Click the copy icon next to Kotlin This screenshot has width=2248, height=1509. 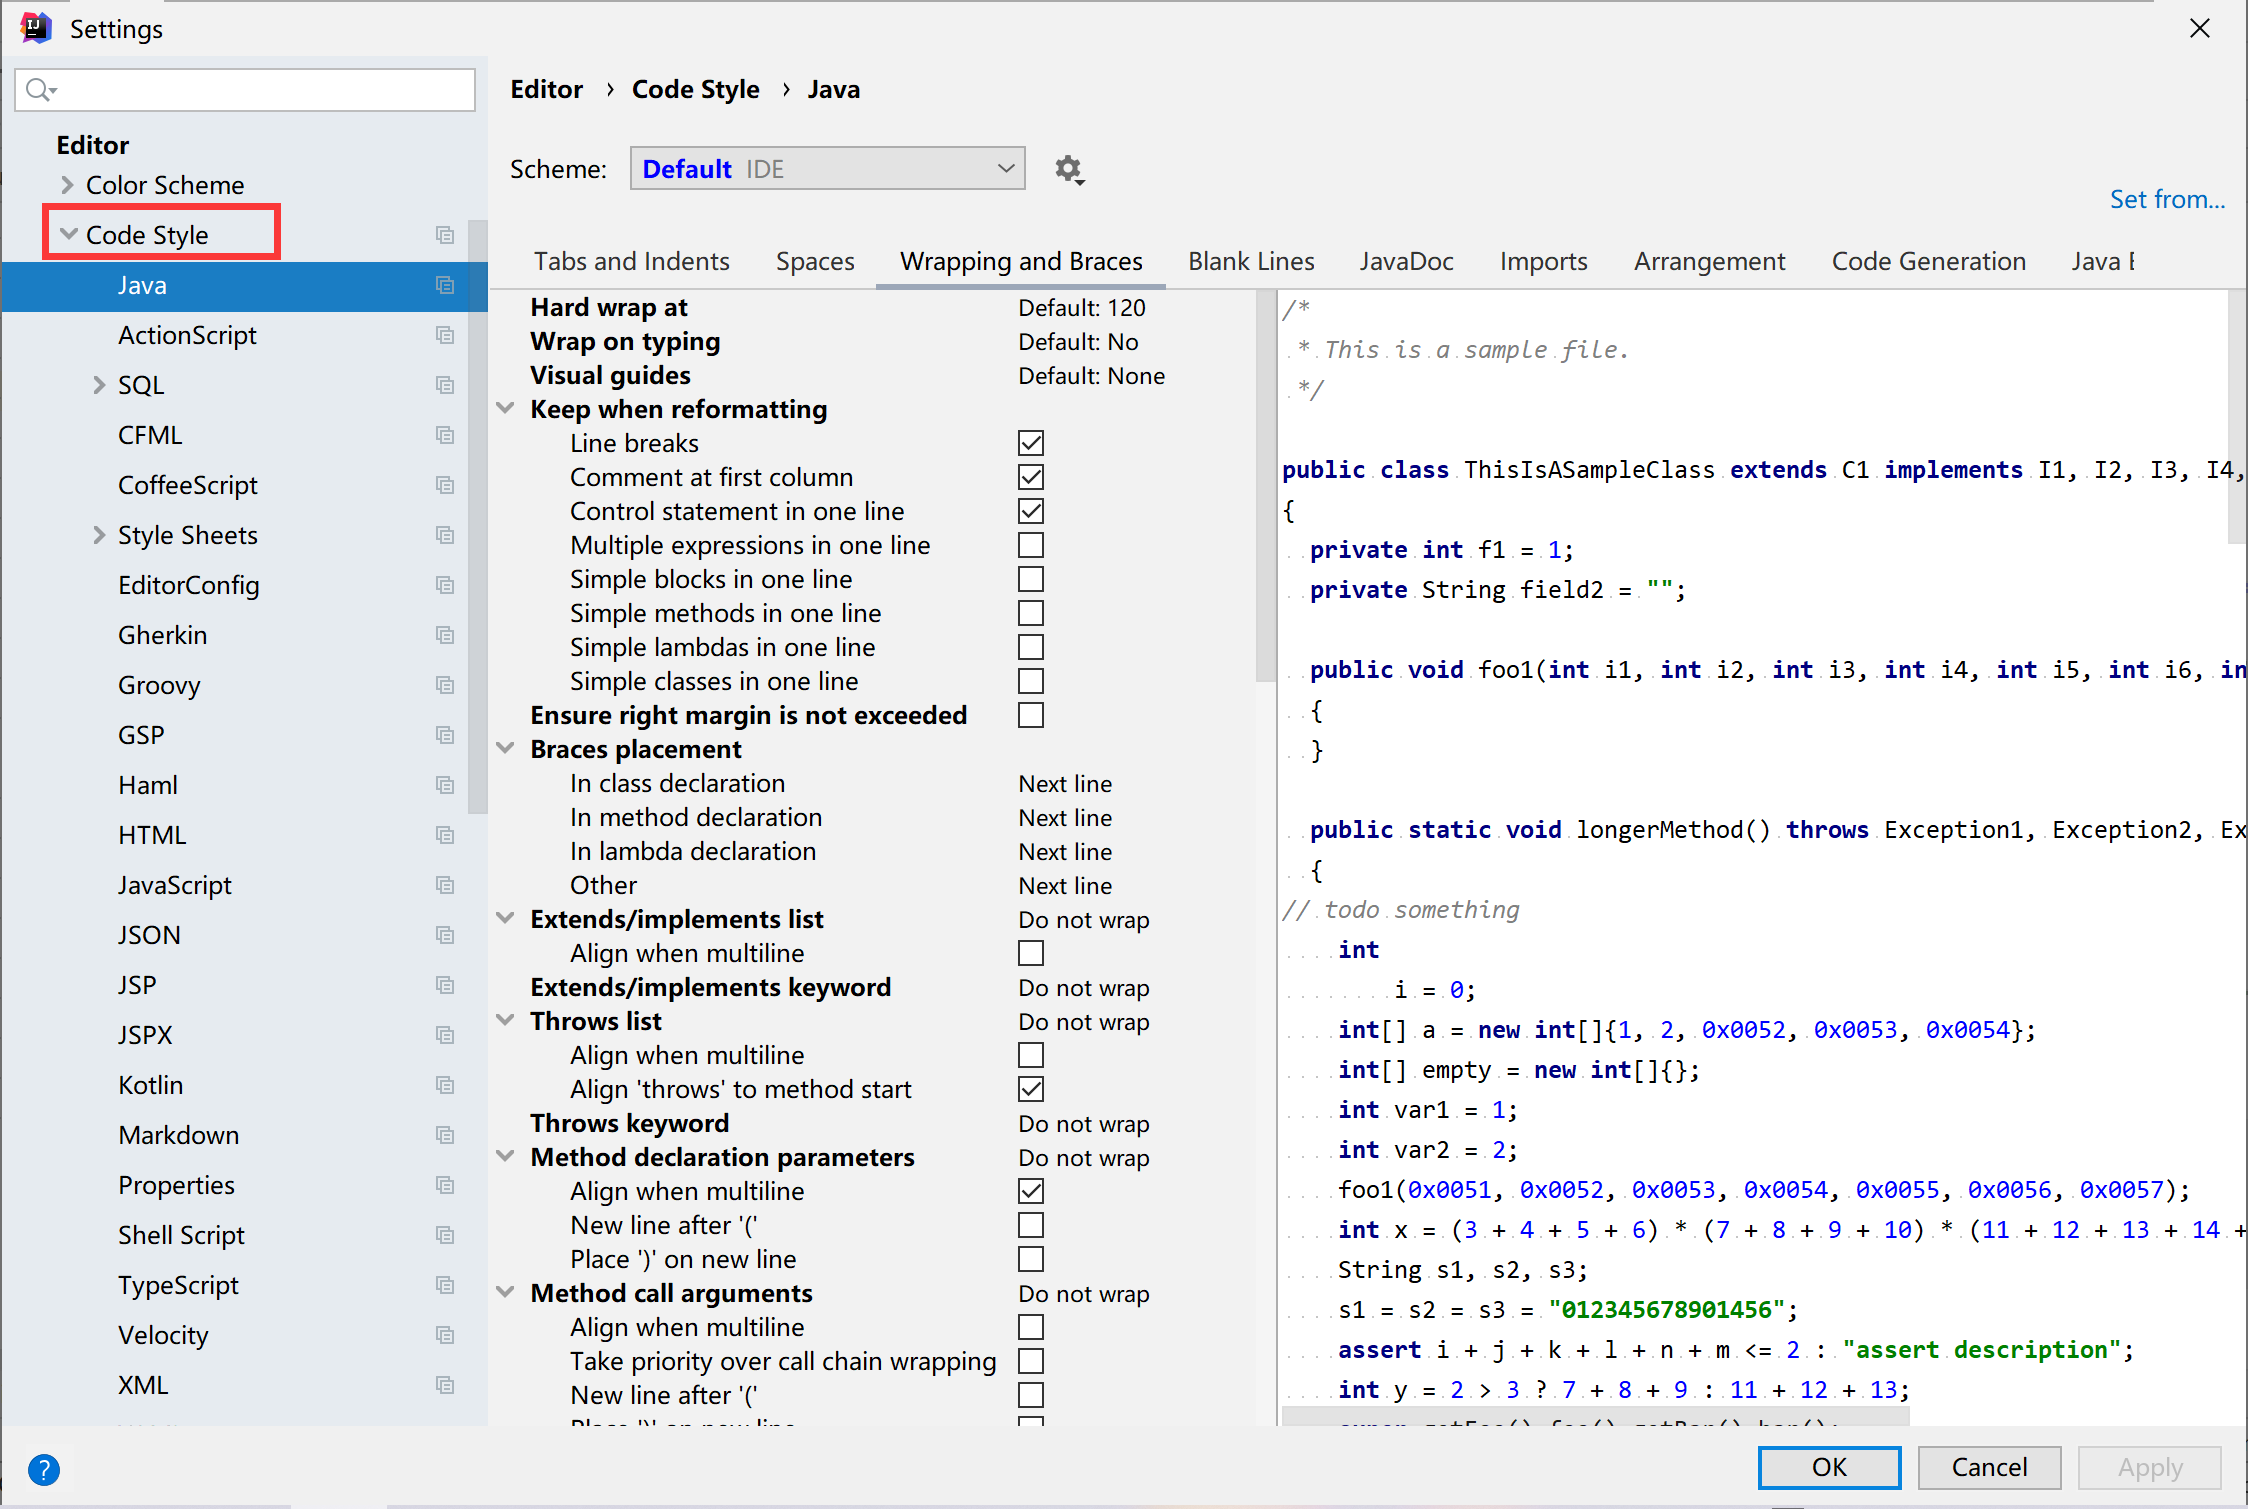(x=445, y=1085)
